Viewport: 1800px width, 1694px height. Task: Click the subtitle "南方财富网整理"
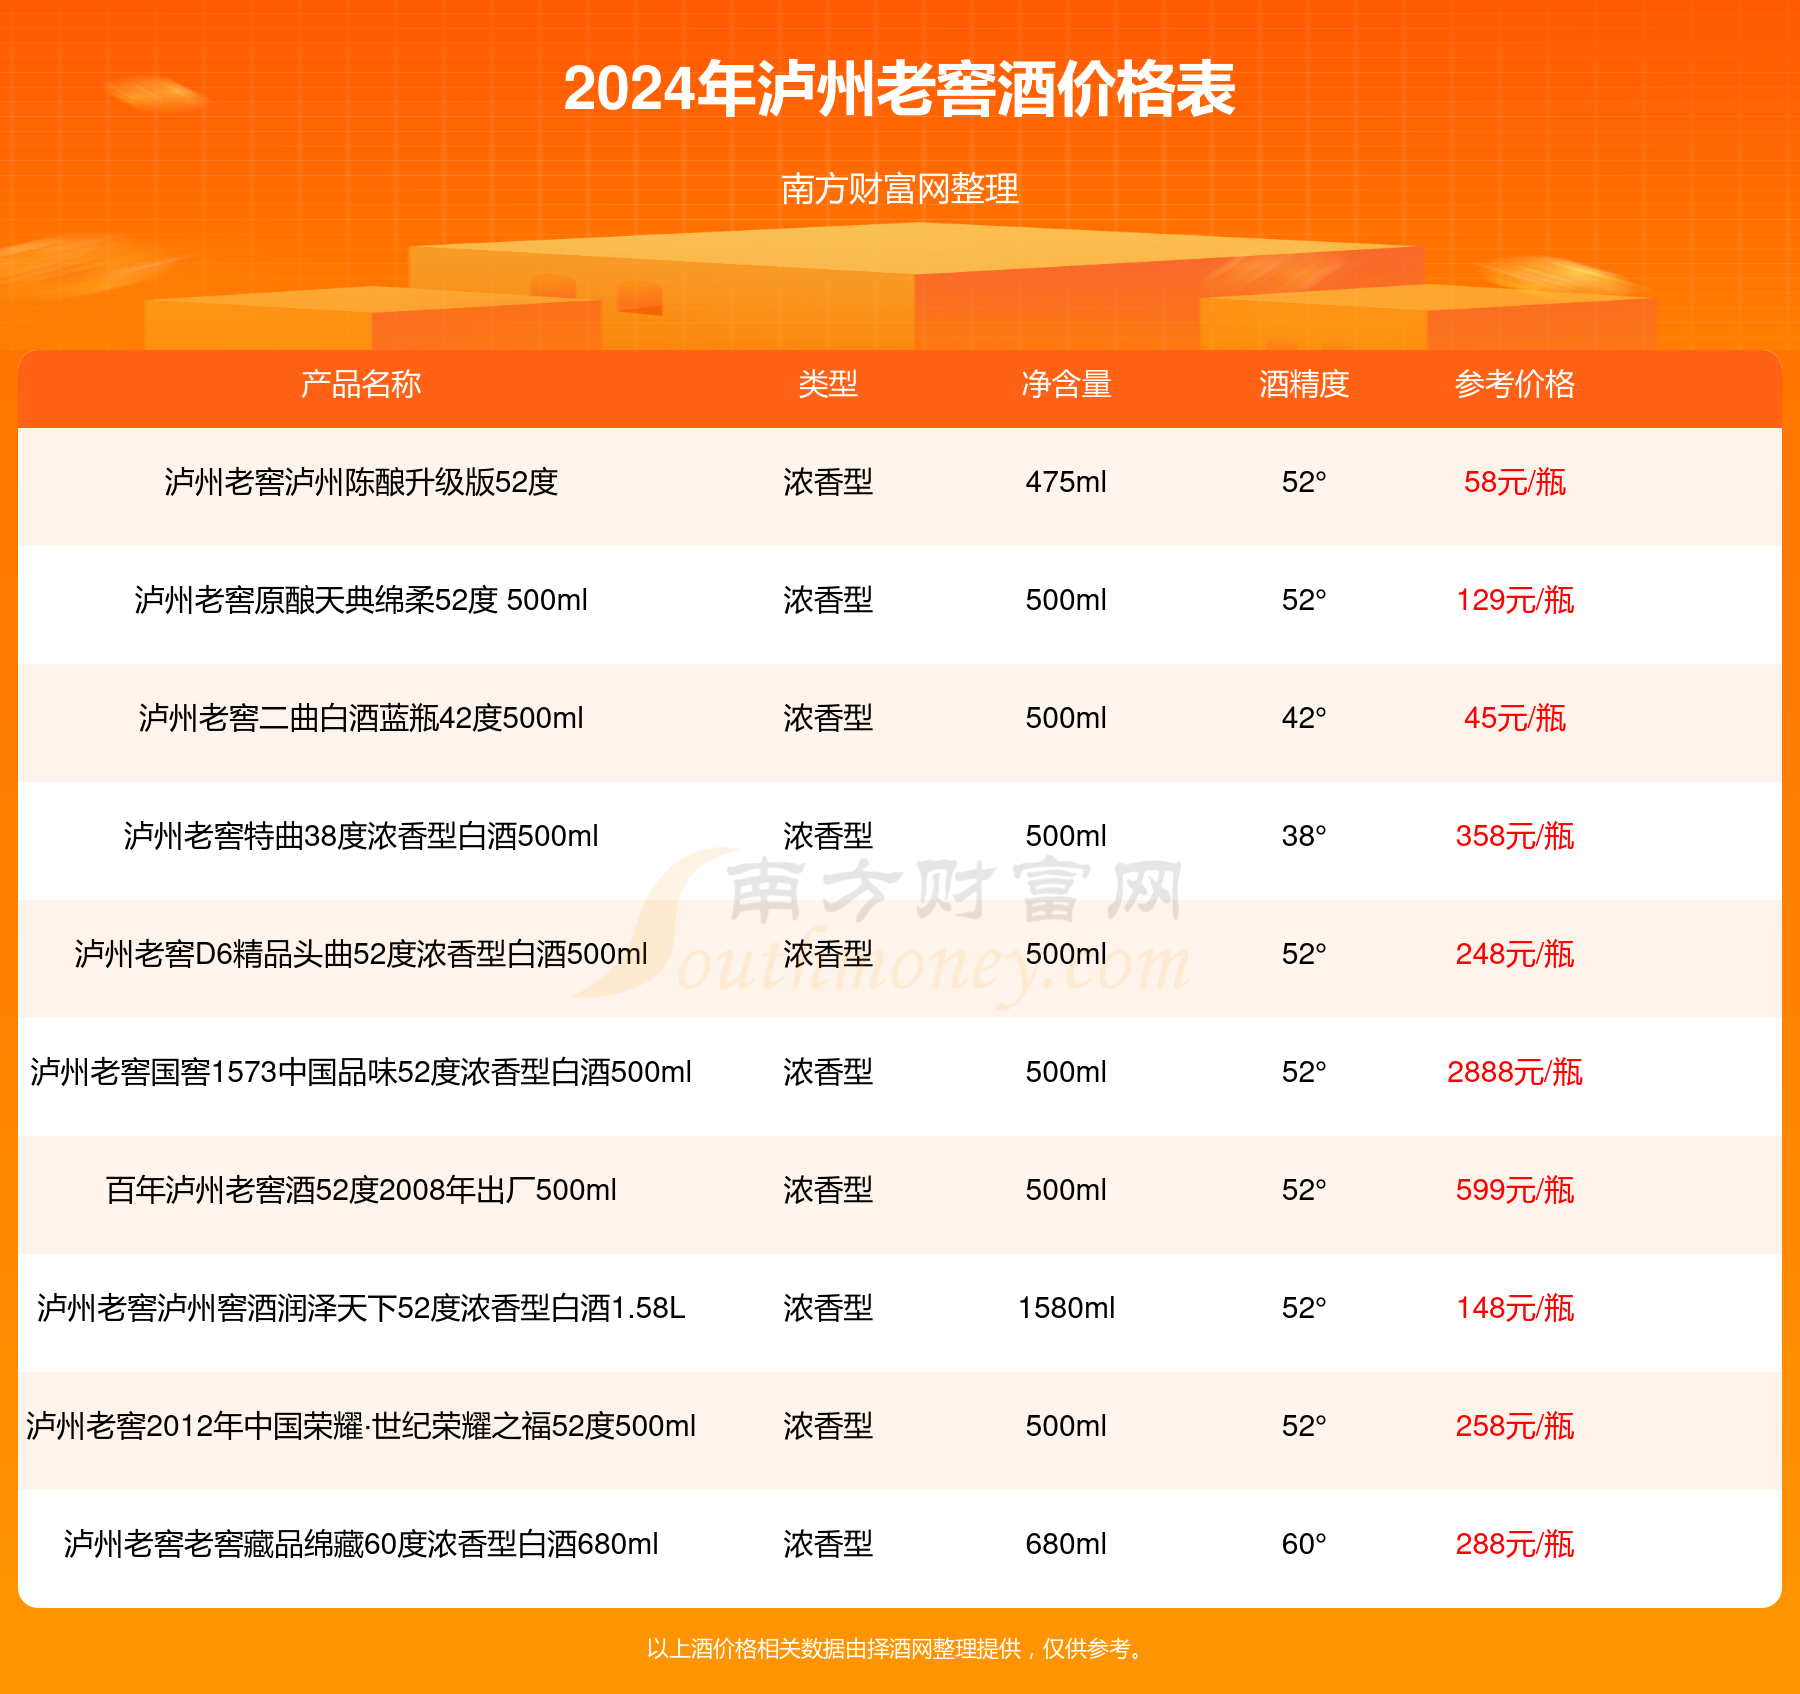pyautogui.click(x=900, y=189)
